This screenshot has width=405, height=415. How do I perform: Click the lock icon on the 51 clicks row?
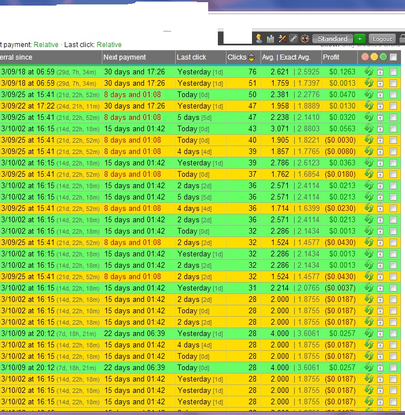[380, 83]
